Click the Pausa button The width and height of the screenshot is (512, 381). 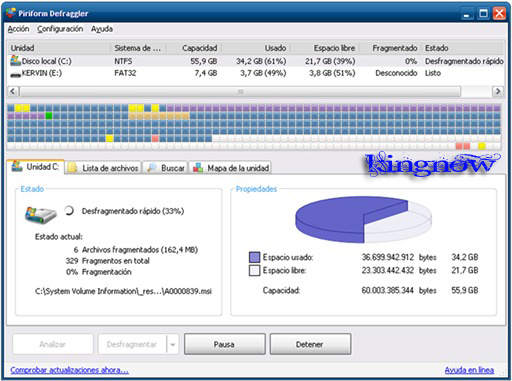click(x=225, y=344)
